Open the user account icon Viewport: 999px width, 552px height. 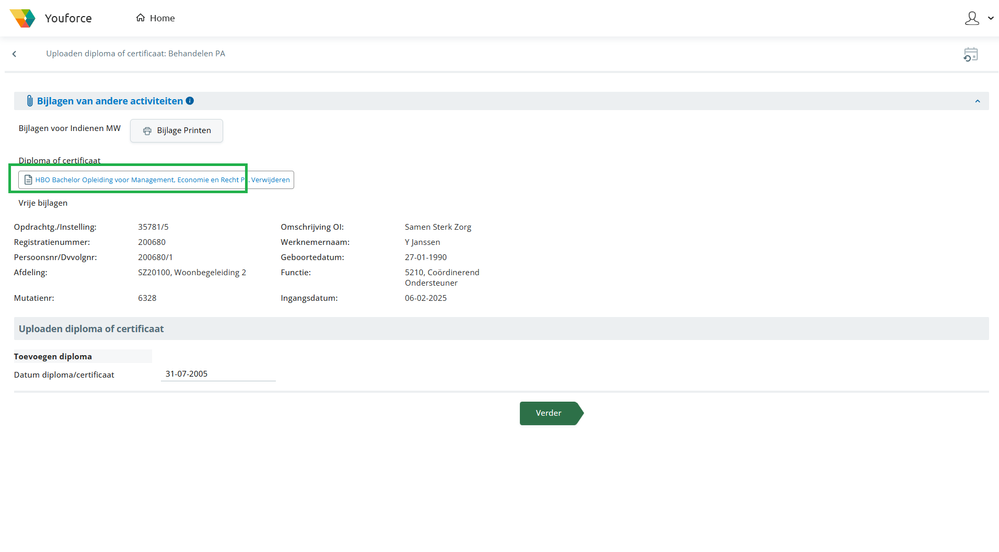(972, 18)
